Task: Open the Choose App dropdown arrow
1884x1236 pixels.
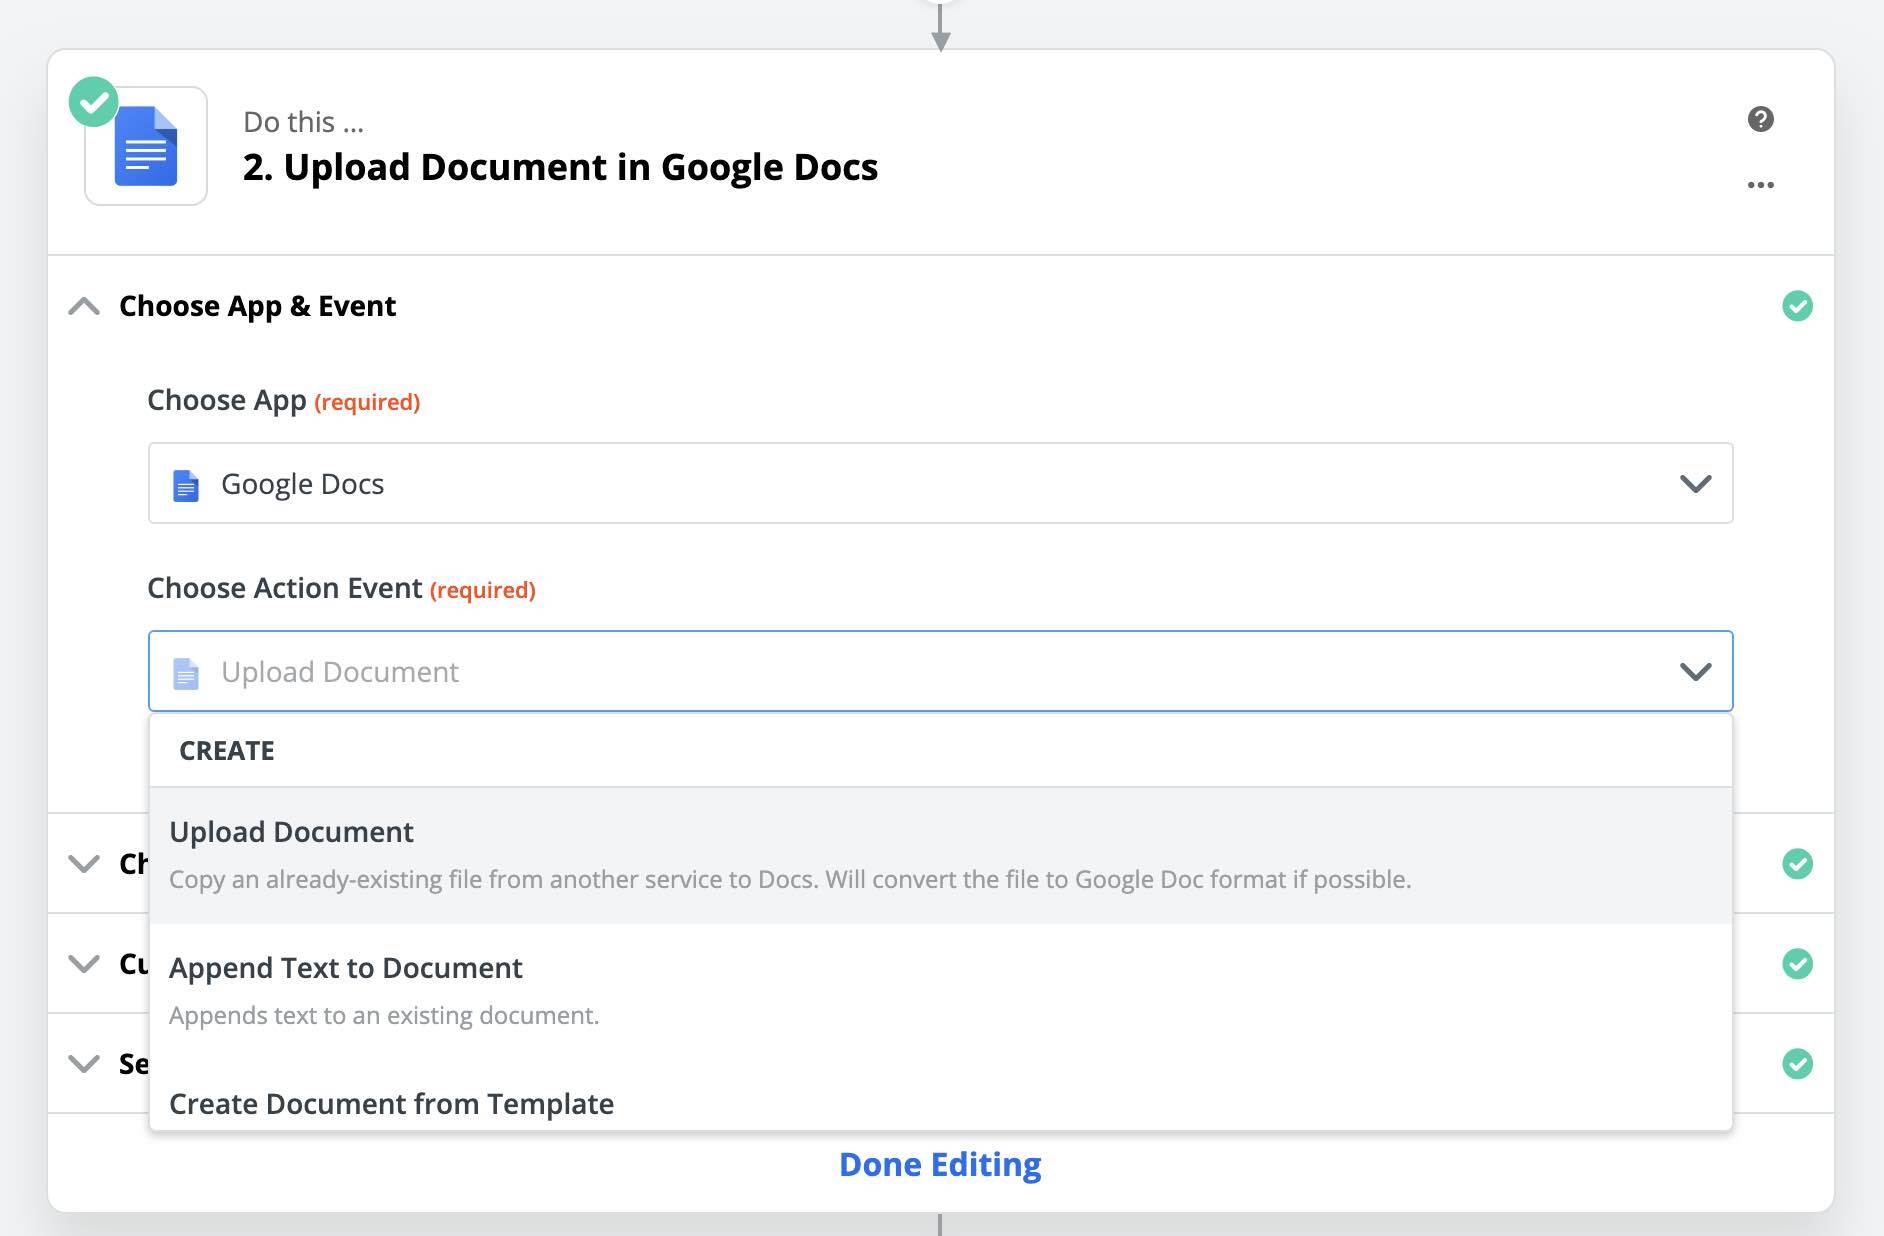Action: pos(1695,484)
